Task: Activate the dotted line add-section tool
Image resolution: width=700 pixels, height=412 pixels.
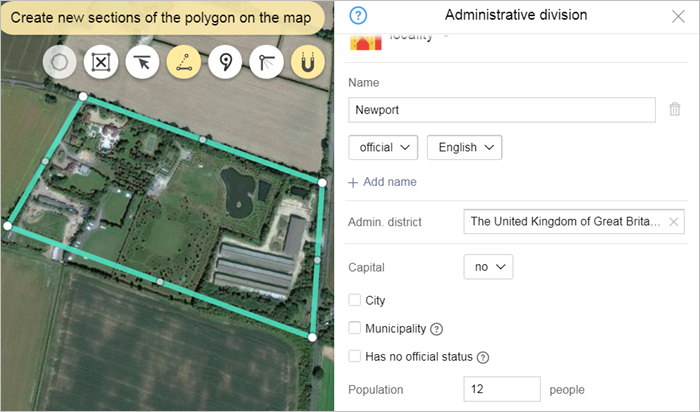Action: click(185, 63)
